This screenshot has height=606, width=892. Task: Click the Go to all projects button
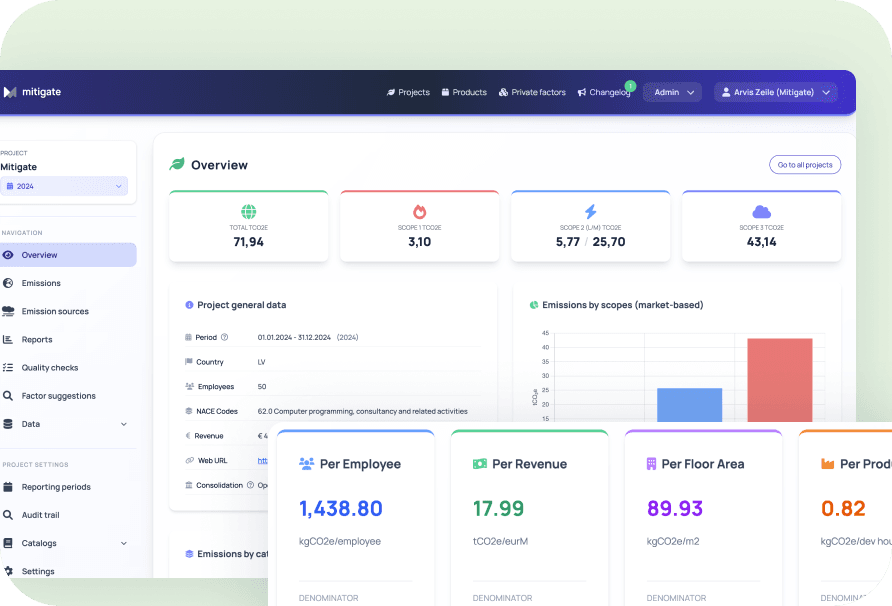(x=804, y=165)
